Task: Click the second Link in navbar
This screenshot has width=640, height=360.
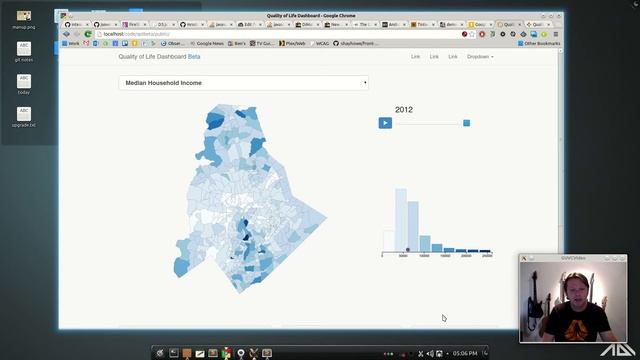Action: point(434,57)
